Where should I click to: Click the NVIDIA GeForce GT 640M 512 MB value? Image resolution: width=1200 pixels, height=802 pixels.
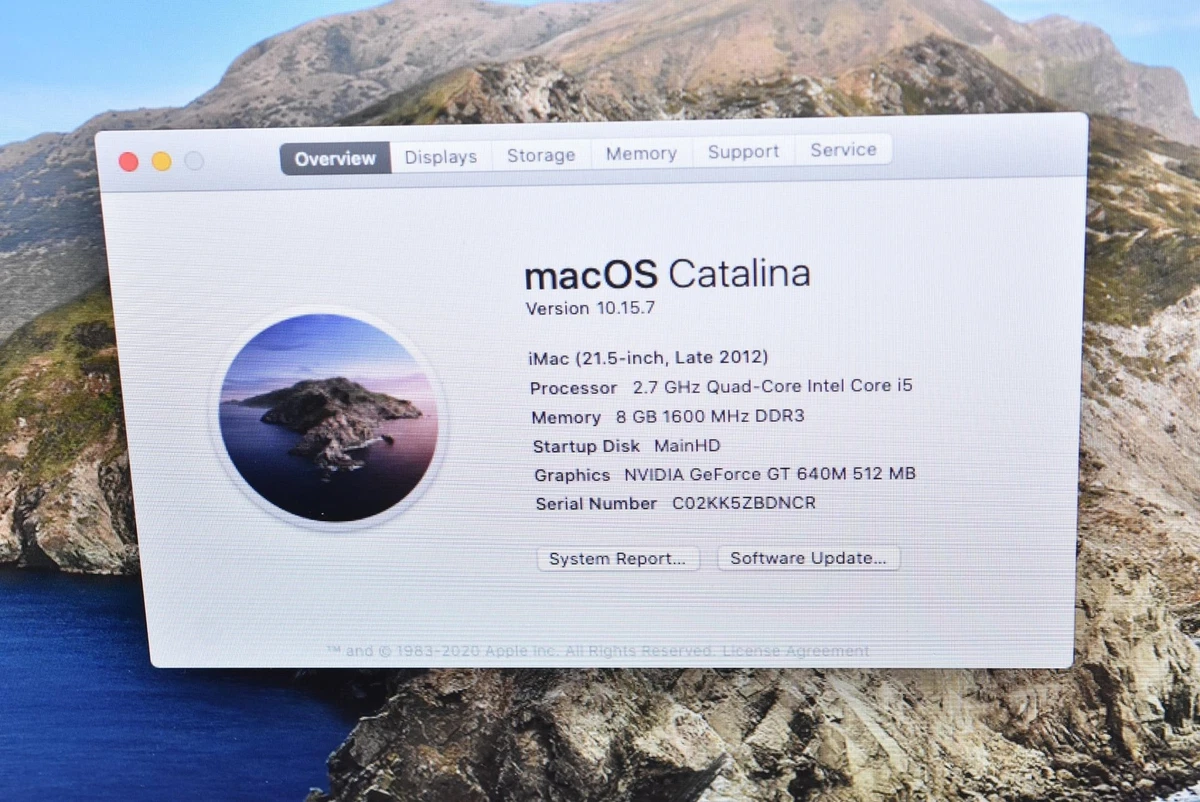coord(770,474)
